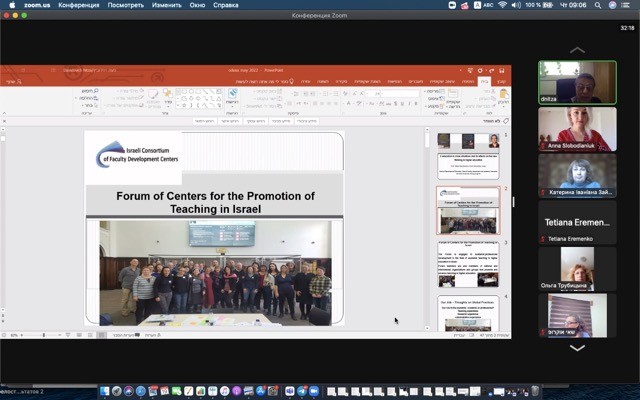Click the ABC input source indicator

point(490,5)
